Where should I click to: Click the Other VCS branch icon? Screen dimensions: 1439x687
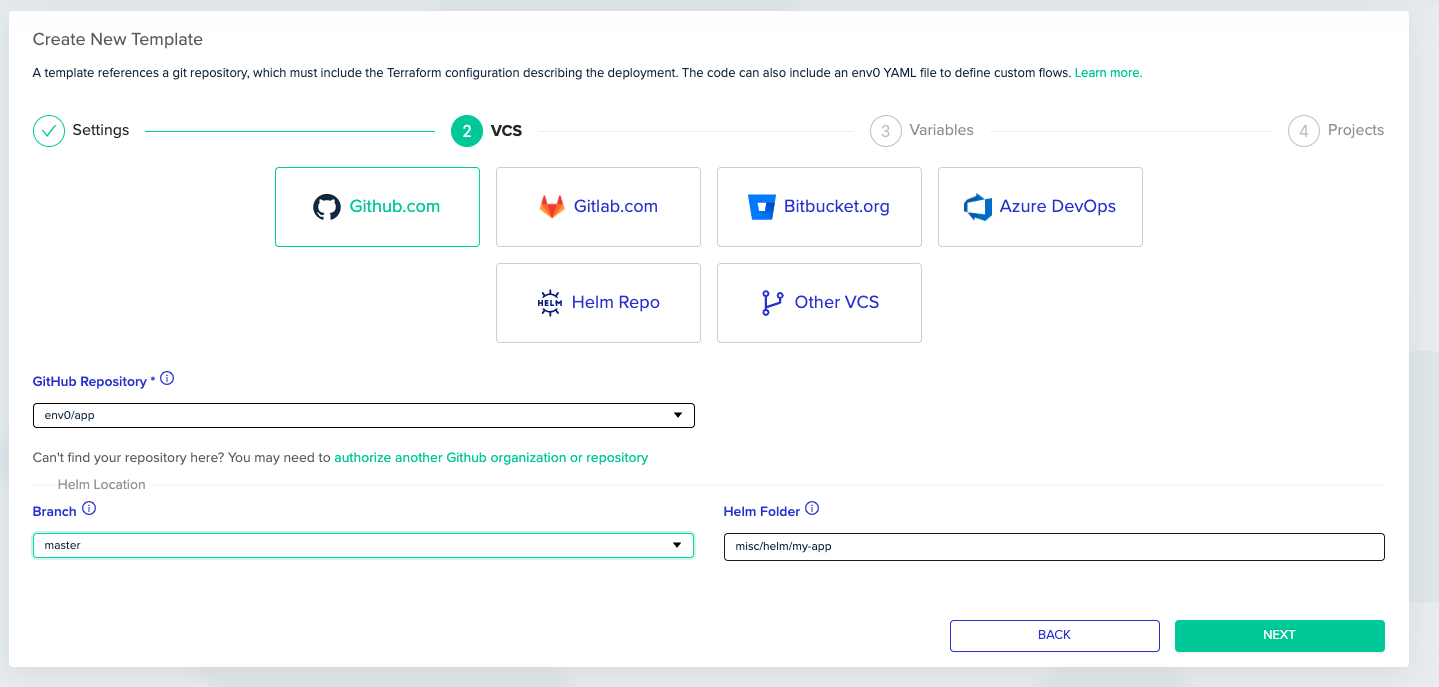click(772, 303)
